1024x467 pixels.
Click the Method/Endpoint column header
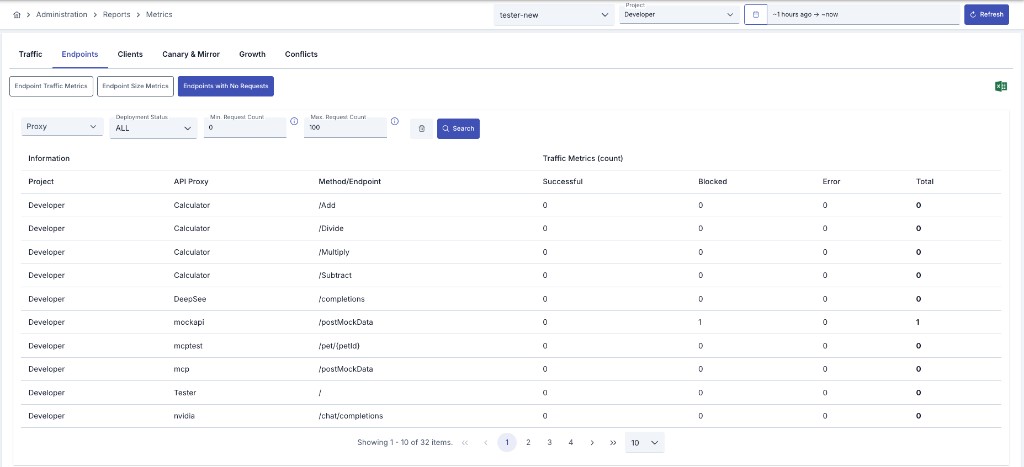(x=350, y=182)
